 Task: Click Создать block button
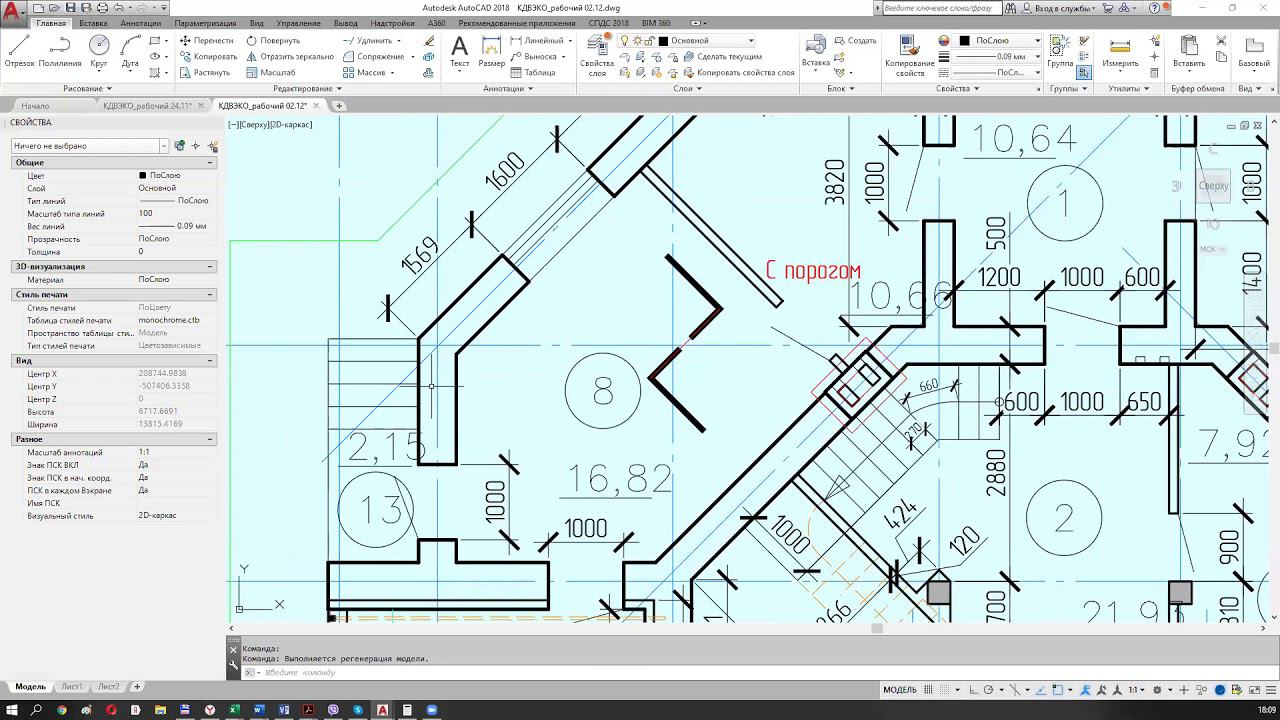click(x=855, y=41)
